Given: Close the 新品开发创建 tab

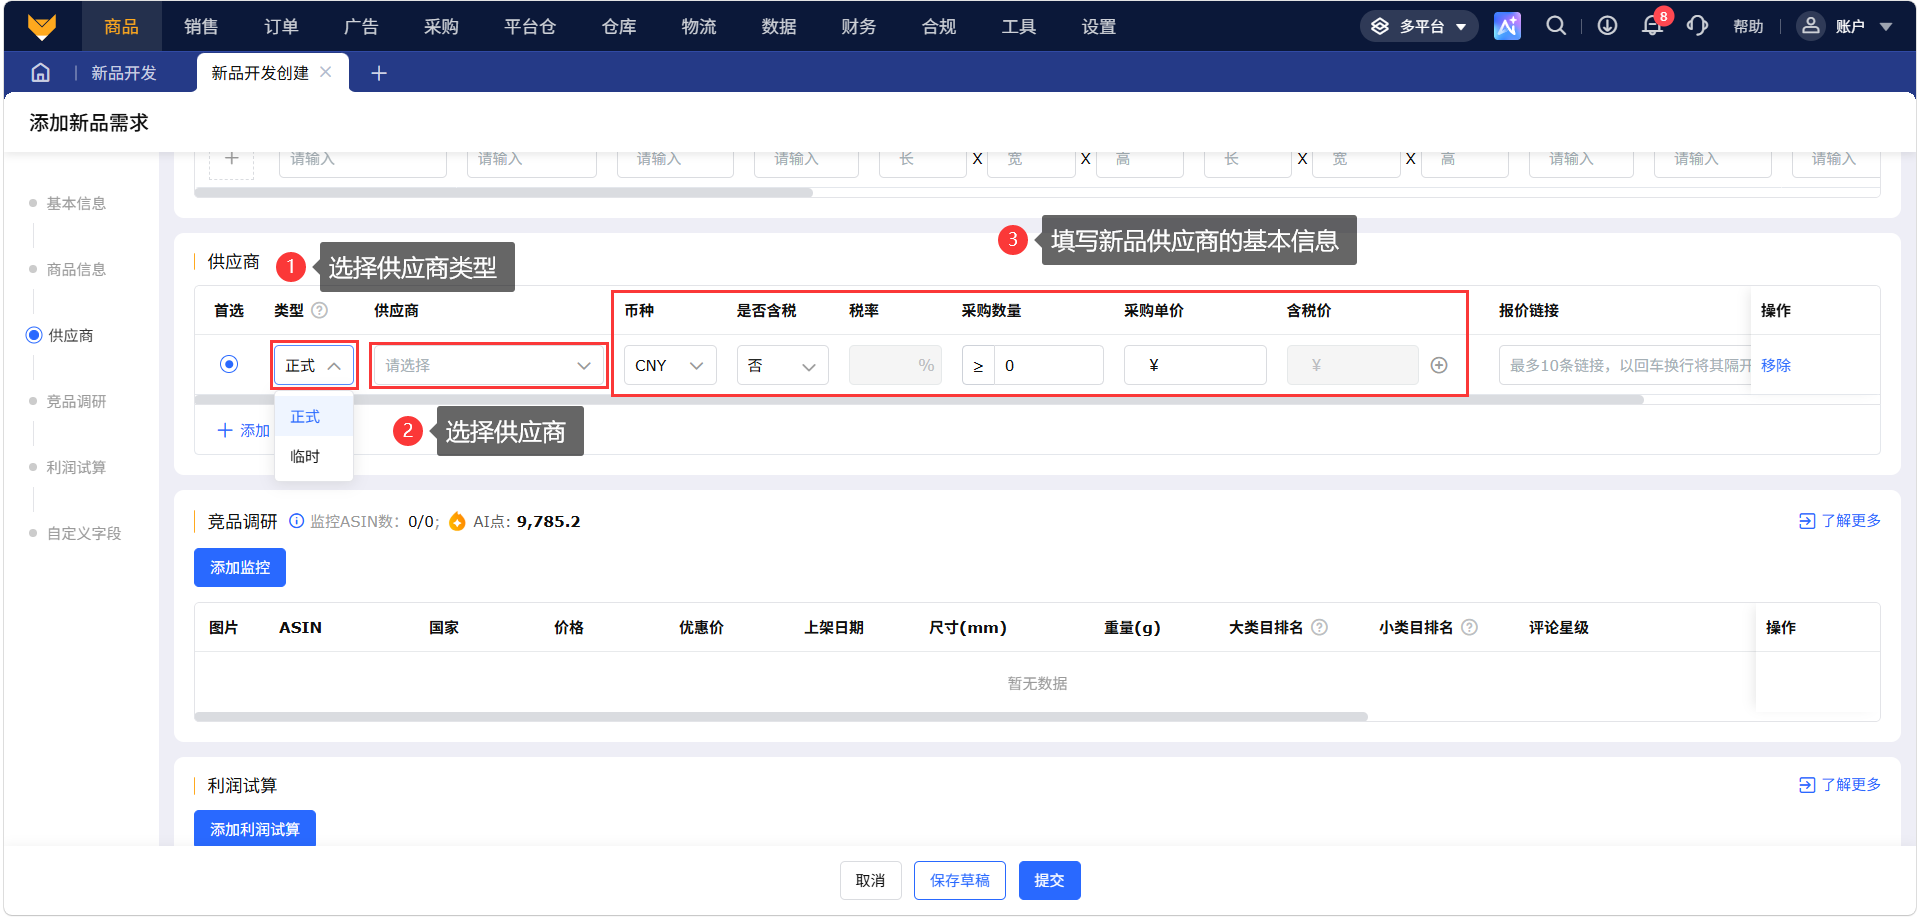Looking at the screenshot, I should 326,72.
